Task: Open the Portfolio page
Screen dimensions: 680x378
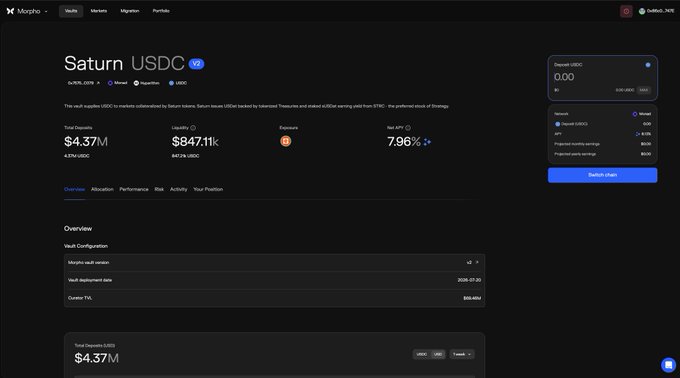Action: (161, 11)
